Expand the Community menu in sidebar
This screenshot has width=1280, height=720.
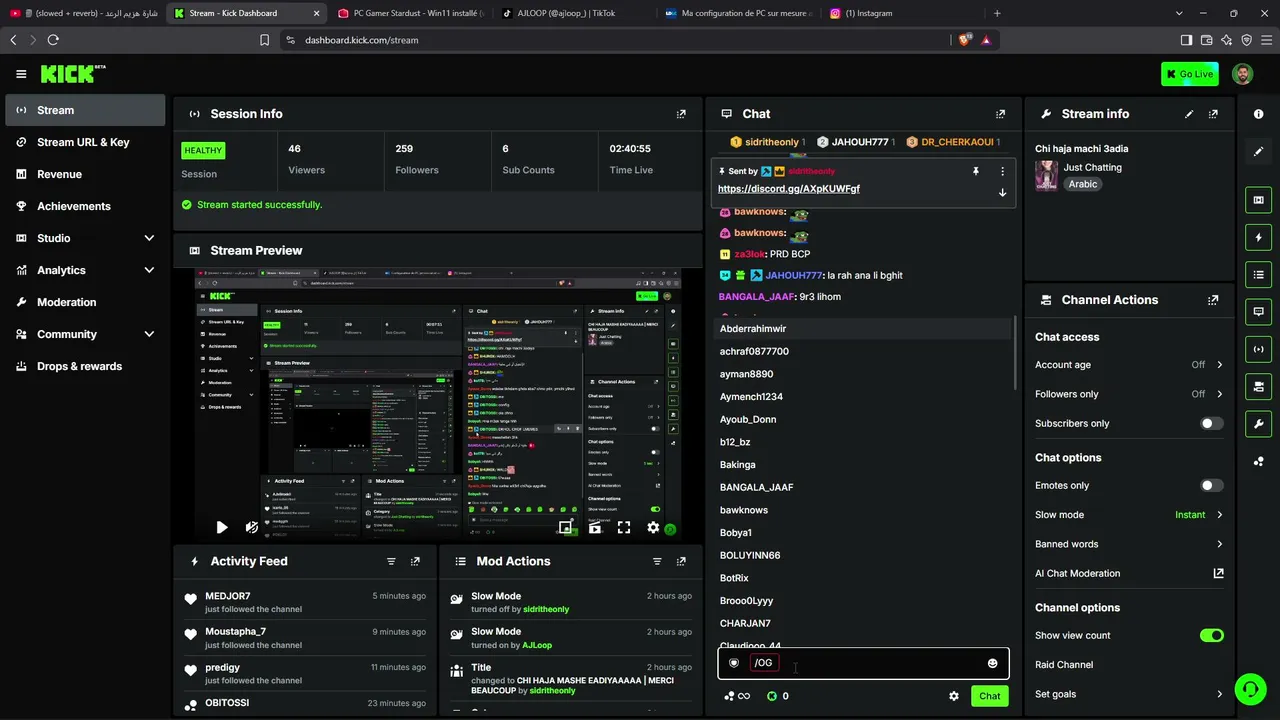click(149, 334)
